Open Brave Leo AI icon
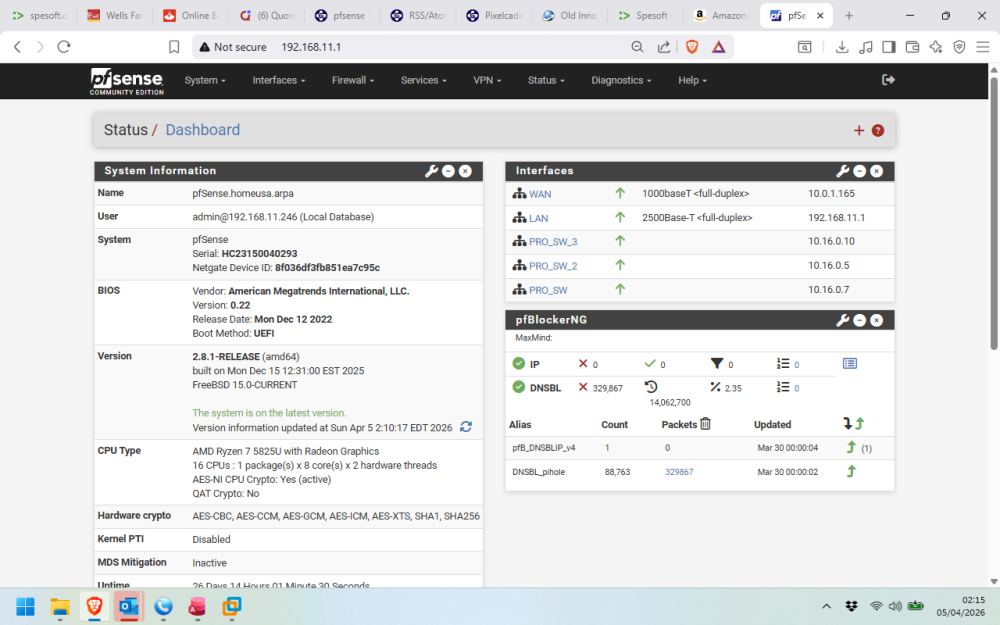Viewport: 1000px width, 625px height. tap(936, 47)
